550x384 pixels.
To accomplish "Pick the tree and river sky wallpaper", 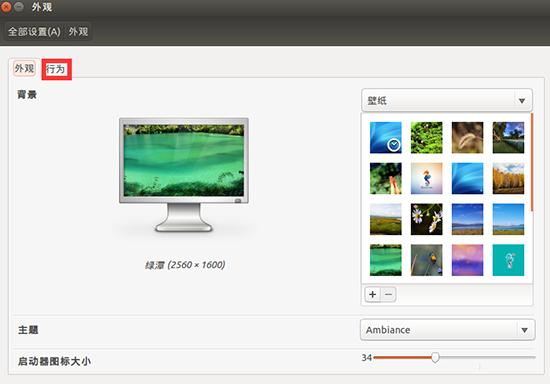I will 508,137.
